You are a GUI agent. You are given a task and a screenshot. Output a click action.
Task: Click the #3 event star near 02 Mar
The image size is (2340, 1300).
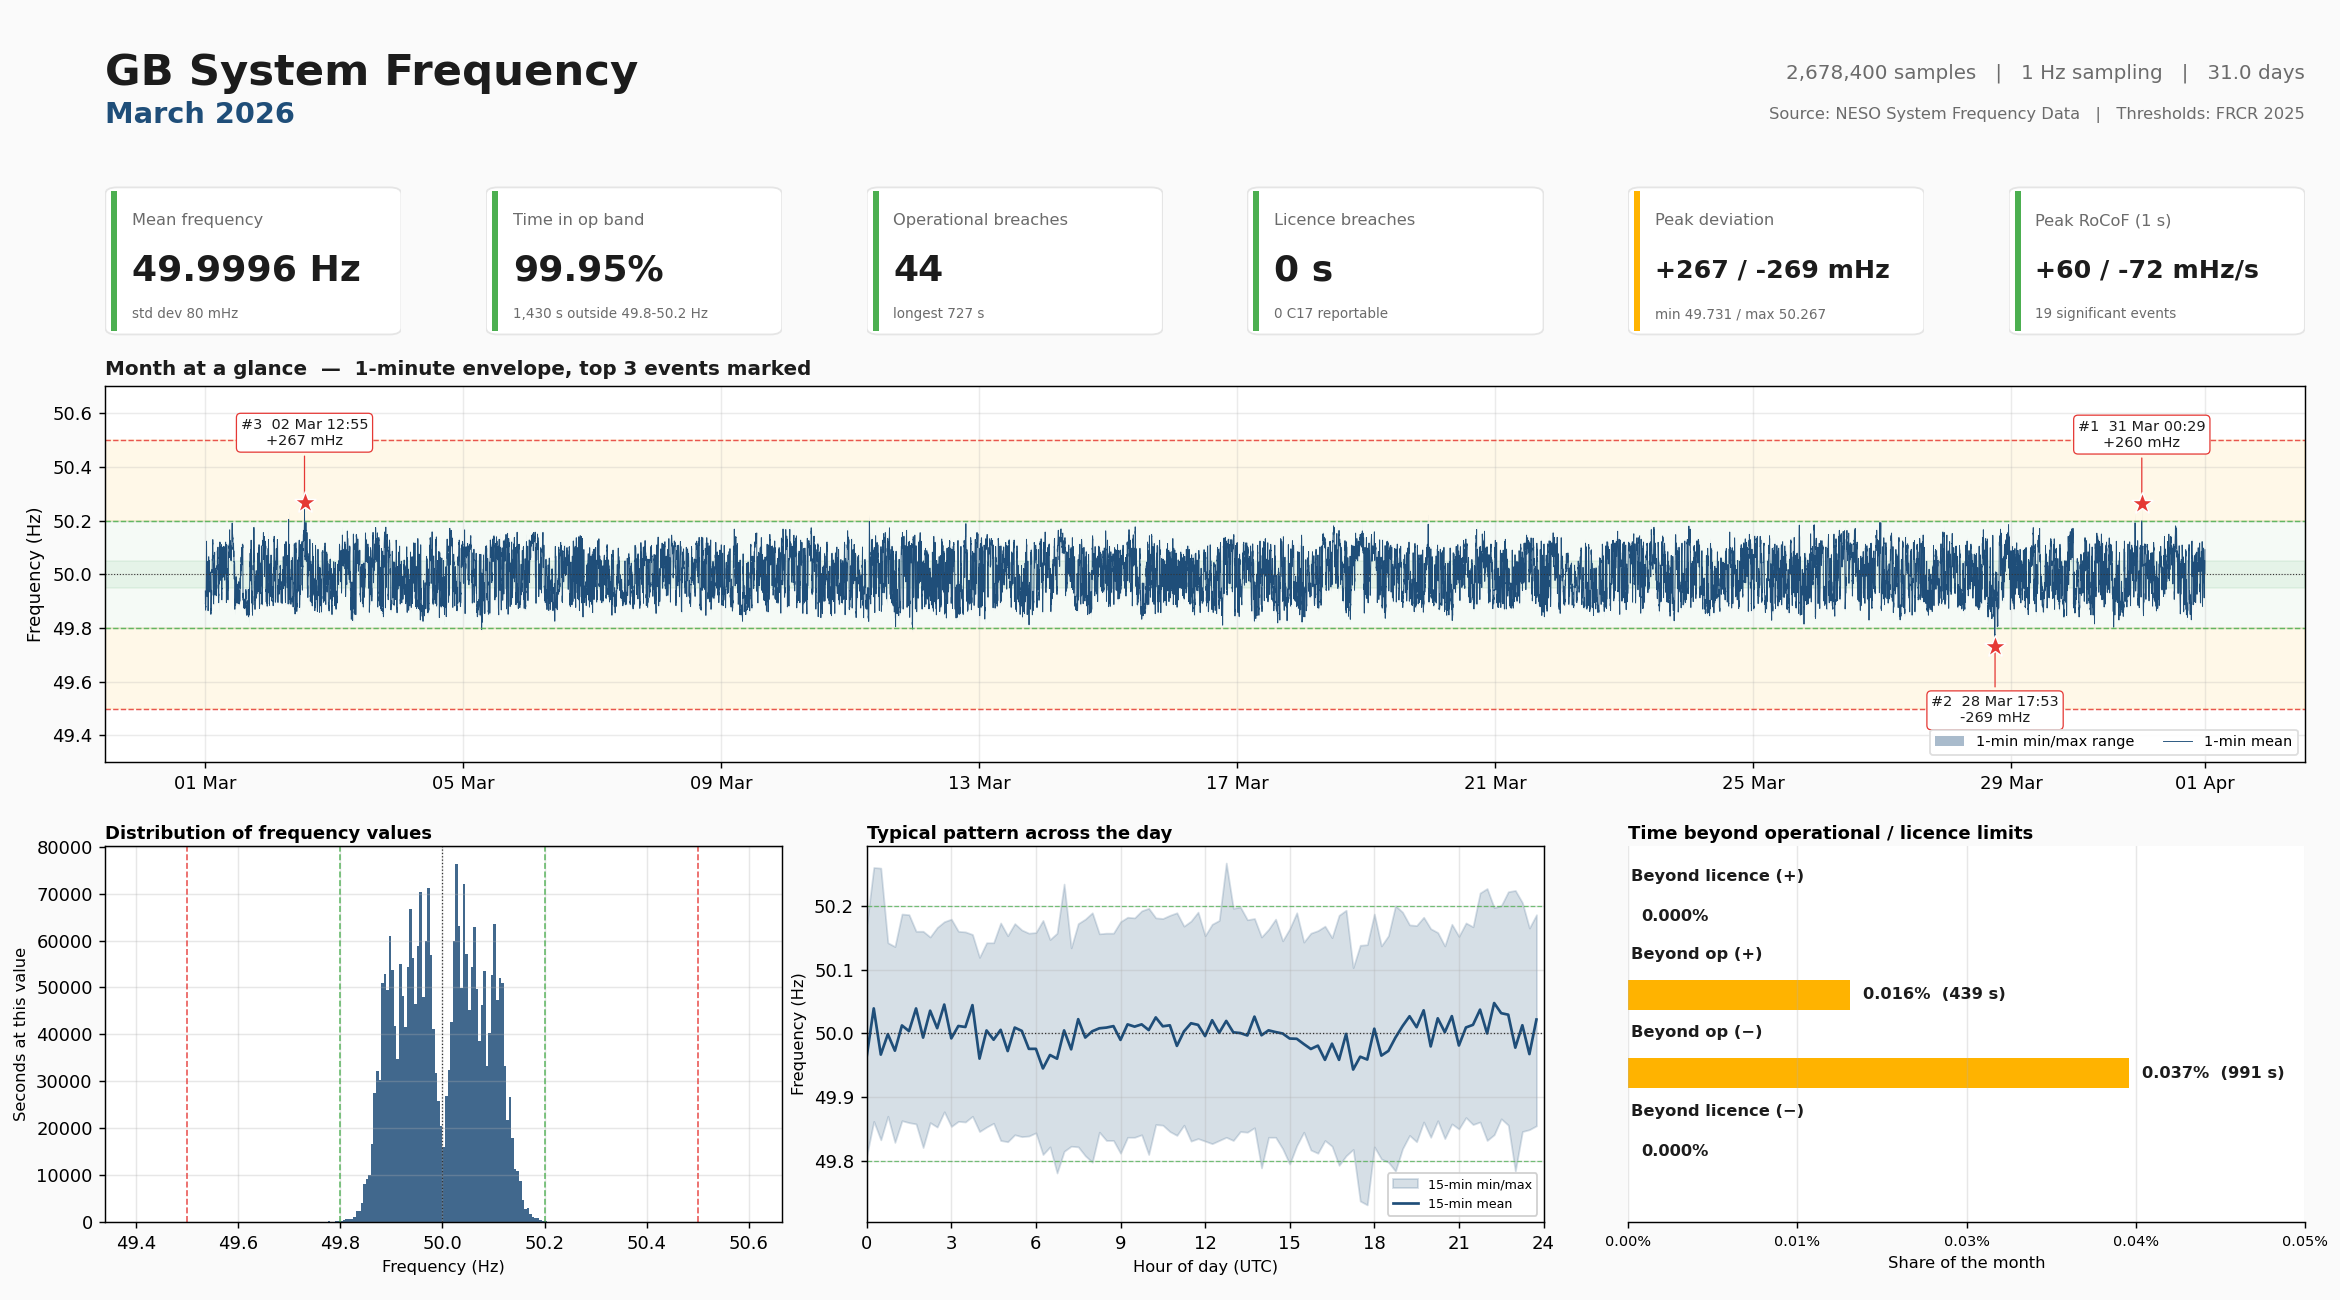pos(305,504)
